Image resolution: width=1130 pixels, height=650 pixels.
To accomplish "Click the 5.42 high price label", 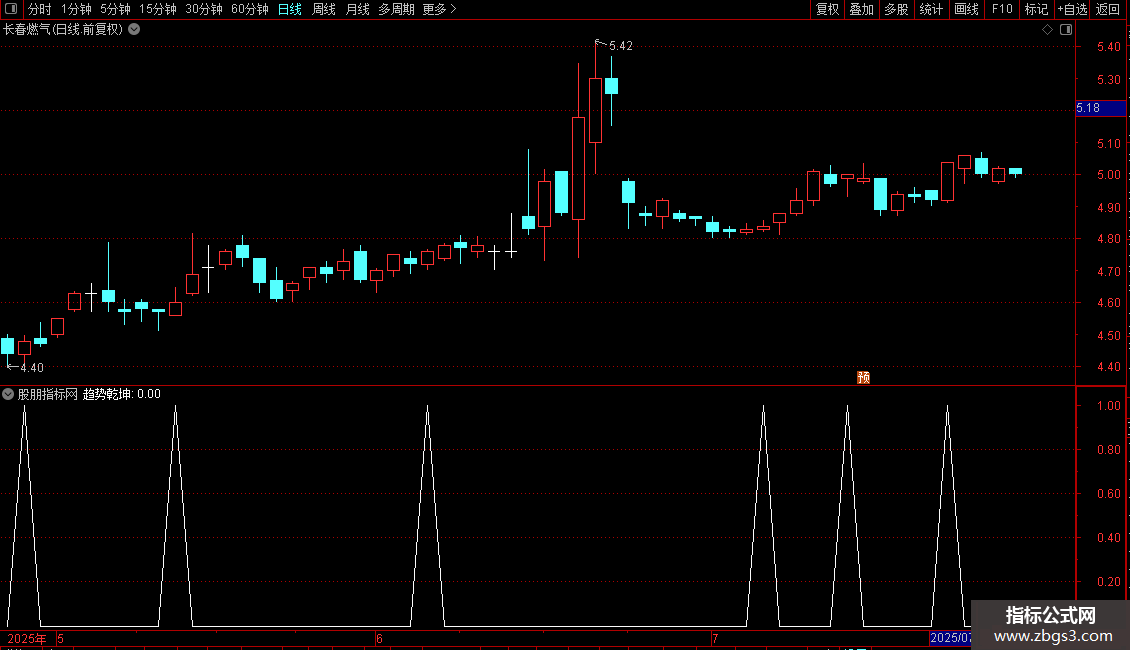I will click(620, 46).
